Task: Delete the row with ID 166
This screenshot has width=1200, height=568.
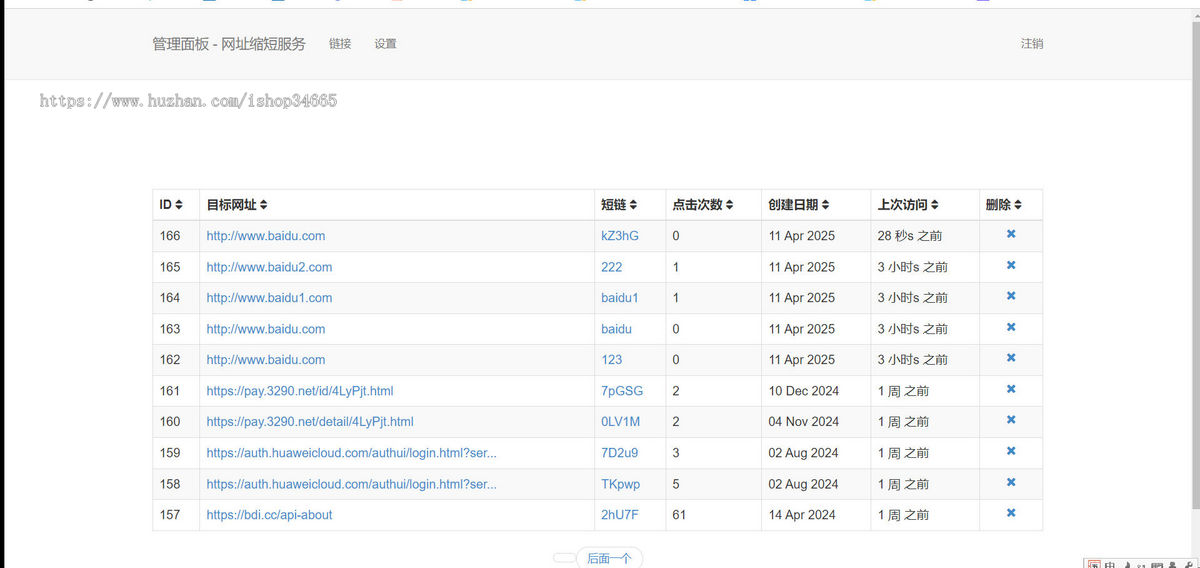Action: click(x=1011, y=234)
